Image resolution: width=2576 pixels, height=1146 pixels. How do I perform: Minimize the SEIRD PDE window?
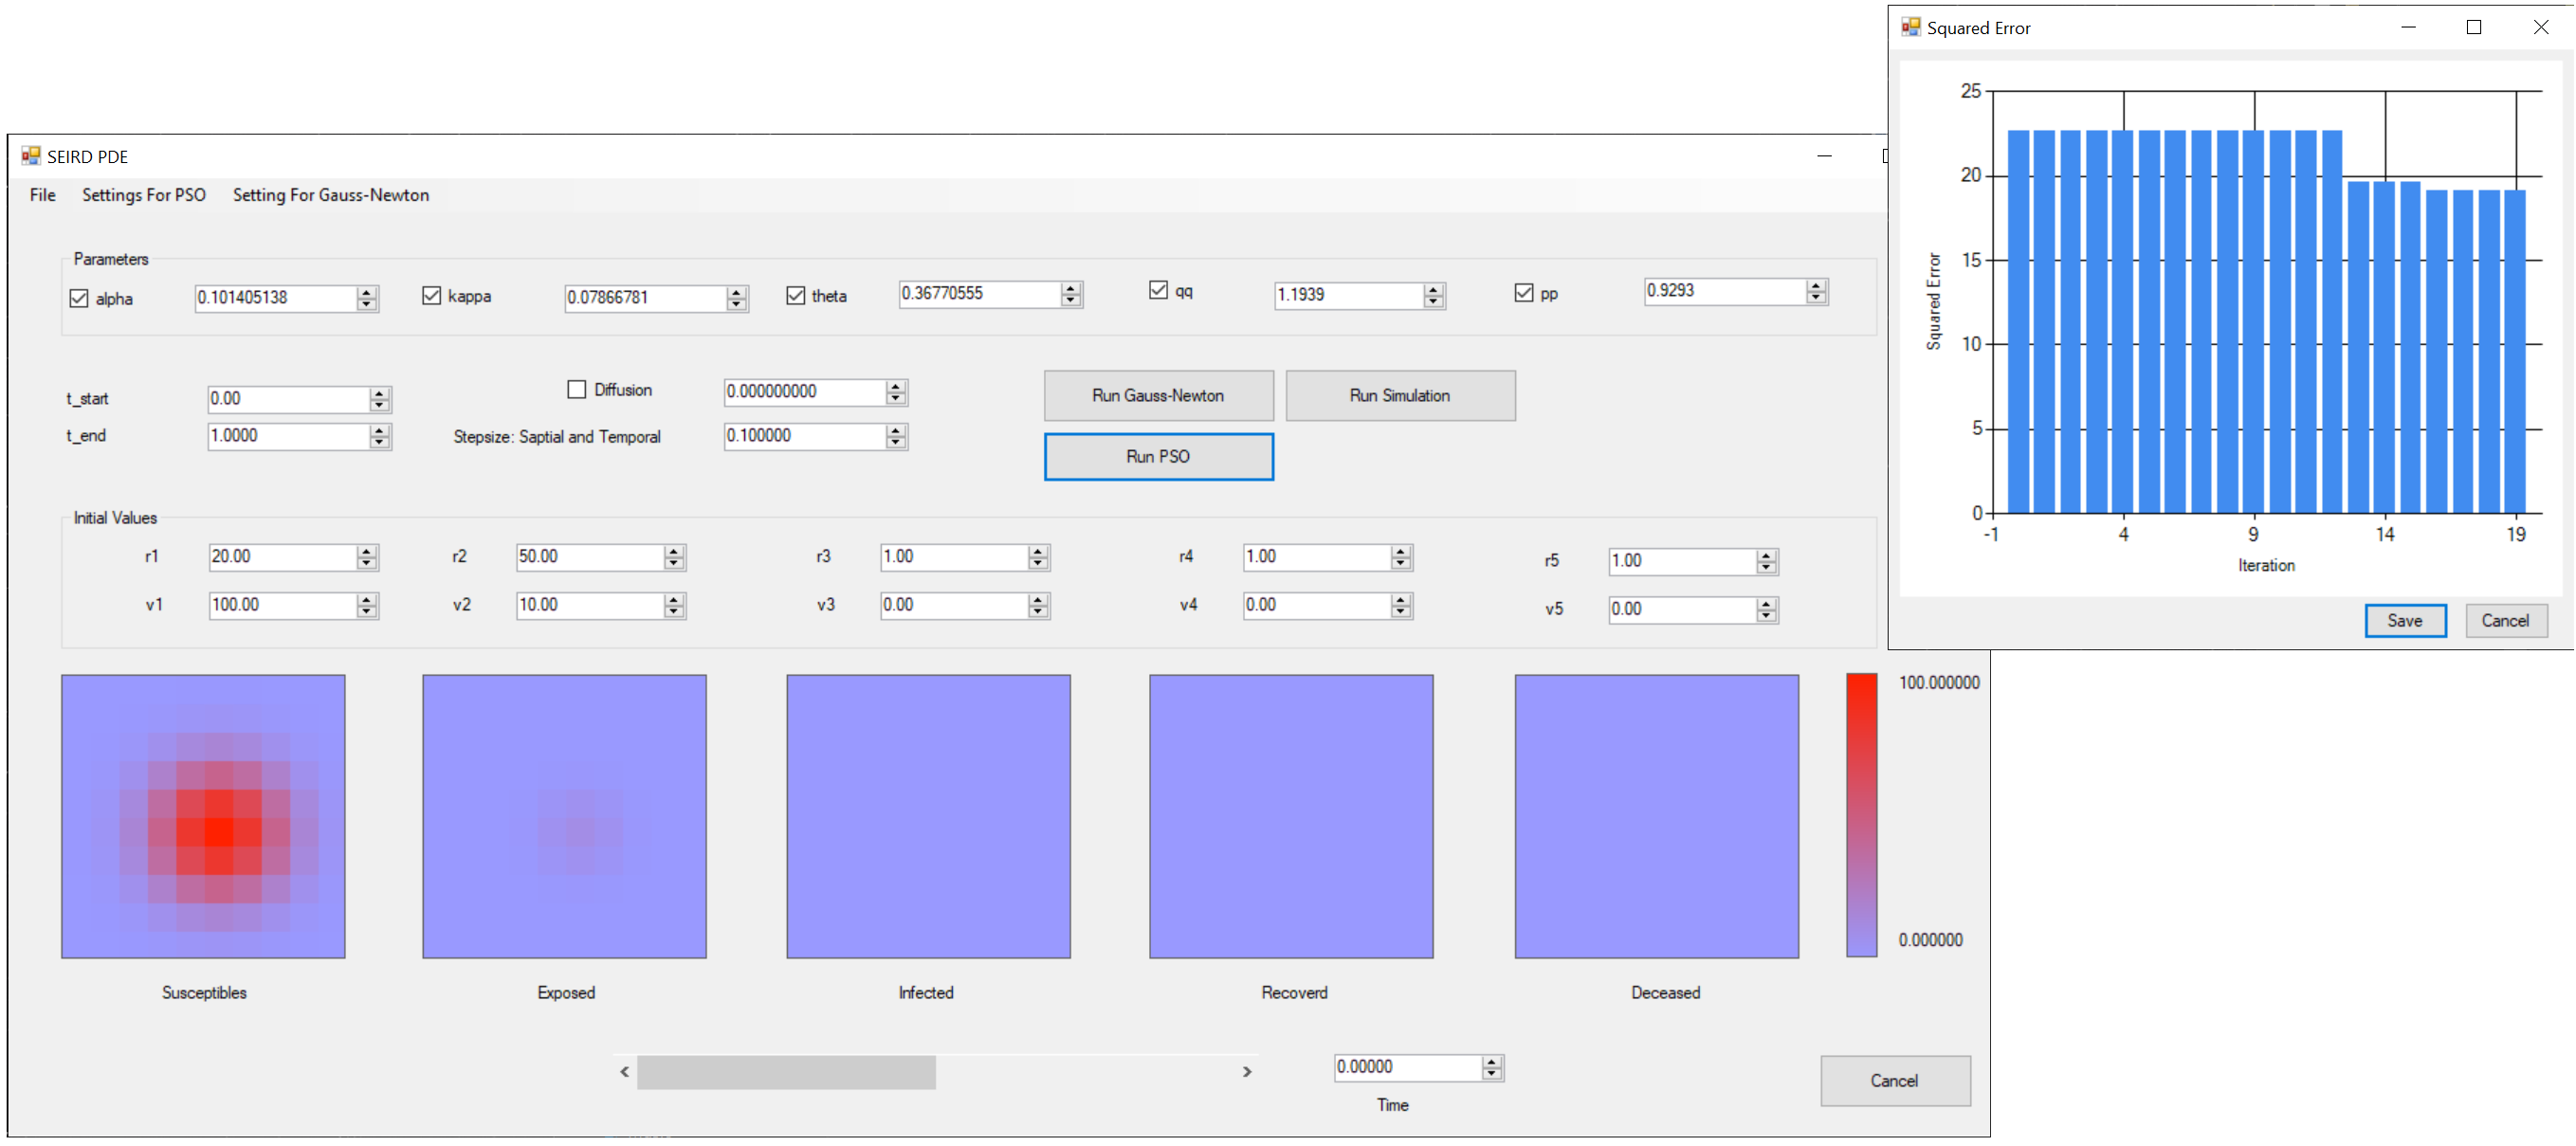(1824, 156)
